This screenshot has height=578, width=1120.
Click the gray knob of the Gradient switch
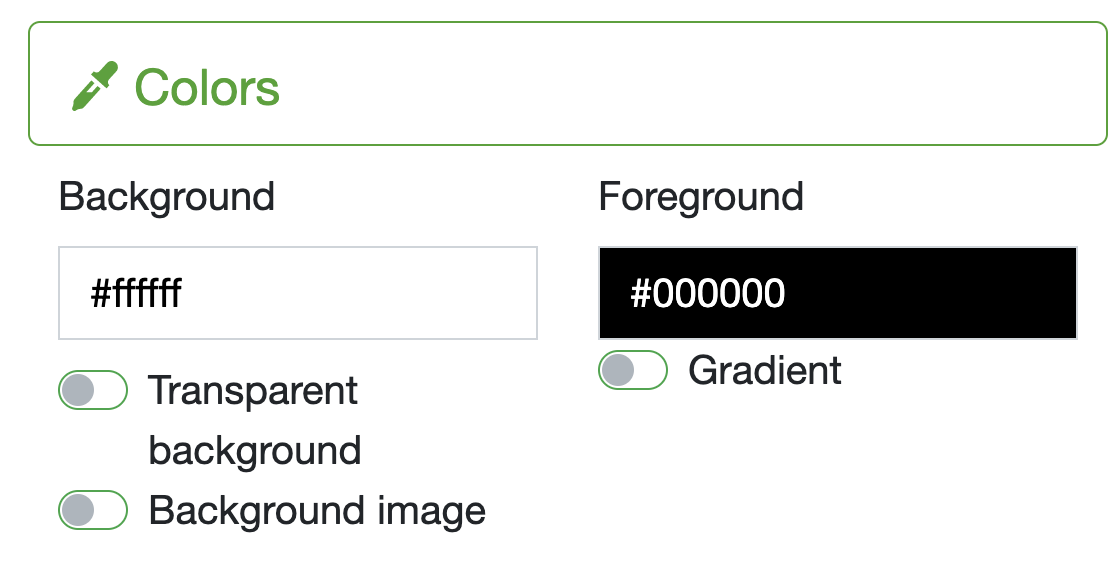pyautogui.click(x=618, y=370)
